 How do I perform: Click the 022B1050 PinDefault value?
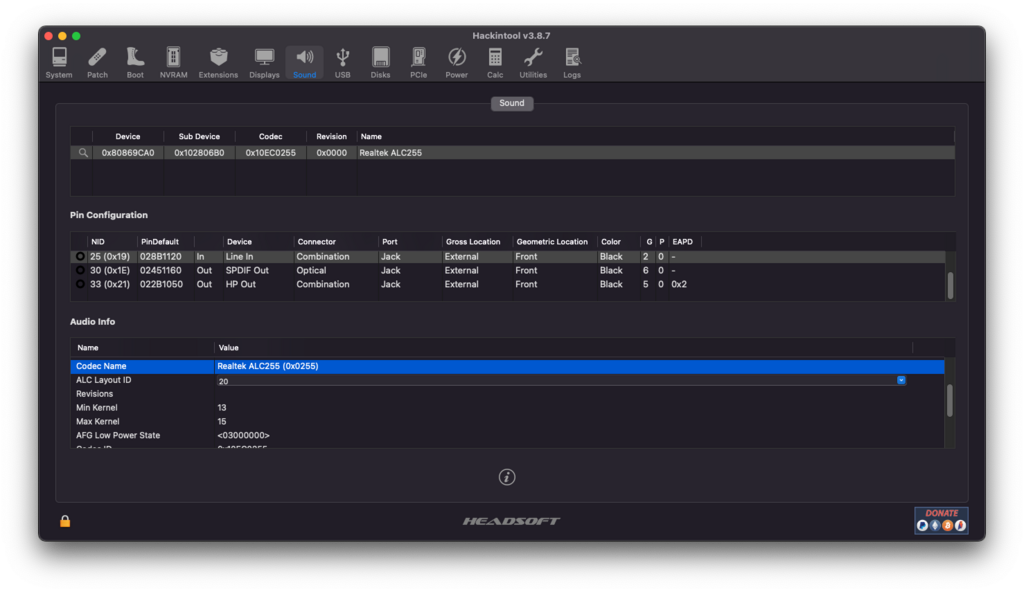tap(161, 284)
